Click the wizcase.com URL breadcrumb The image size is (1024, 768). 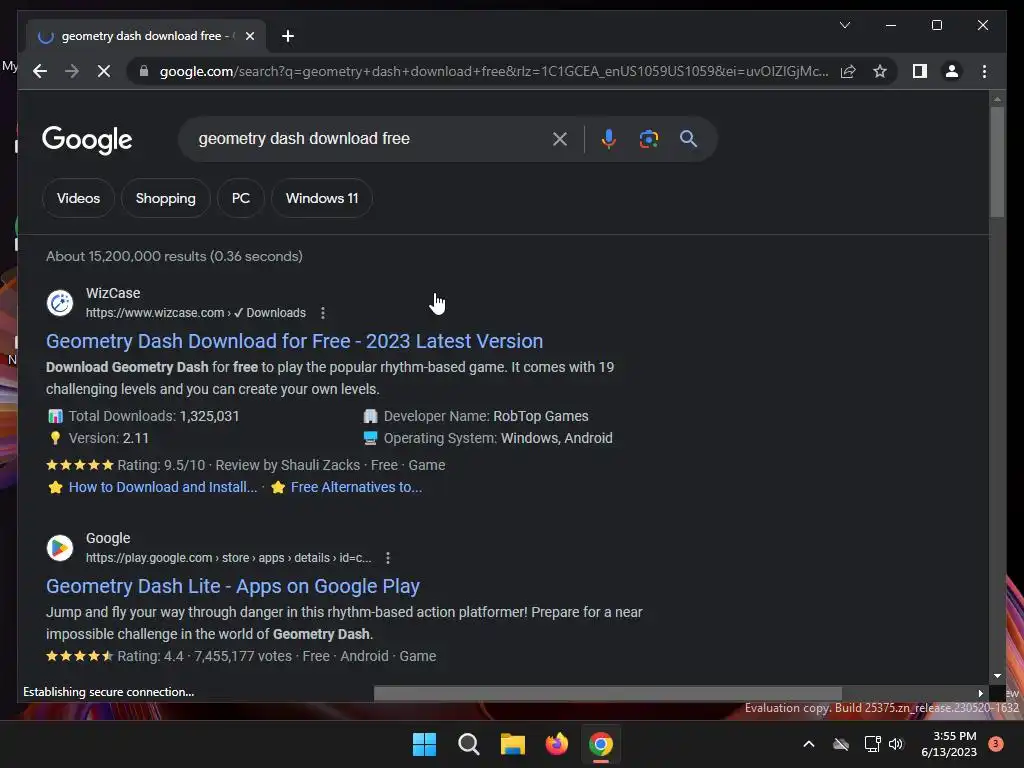click(x=195, y=313)
